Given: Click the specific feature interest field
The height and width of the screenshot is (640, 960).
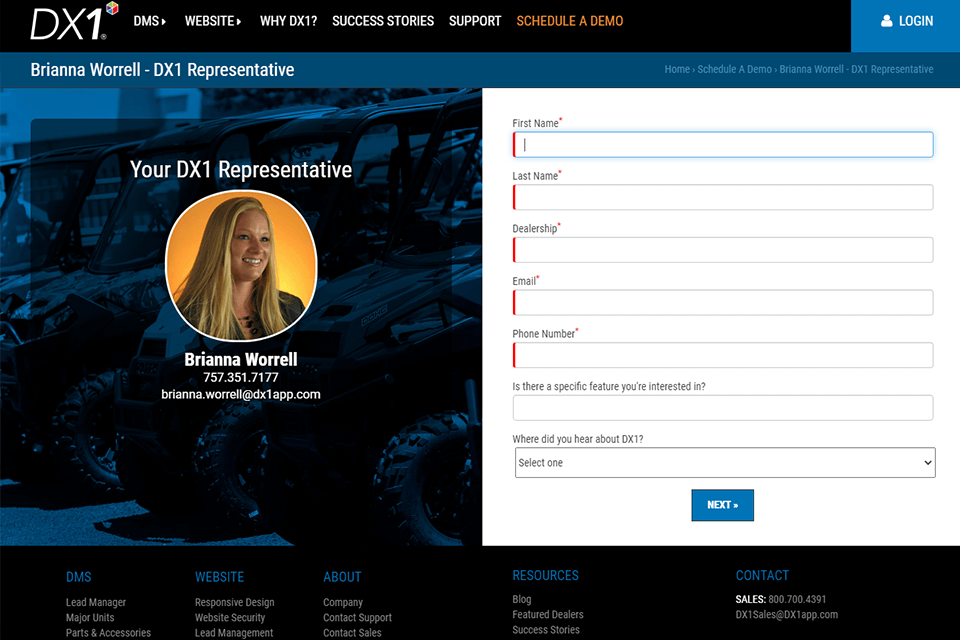Looking at the screenshot, I should click(722, 408).
